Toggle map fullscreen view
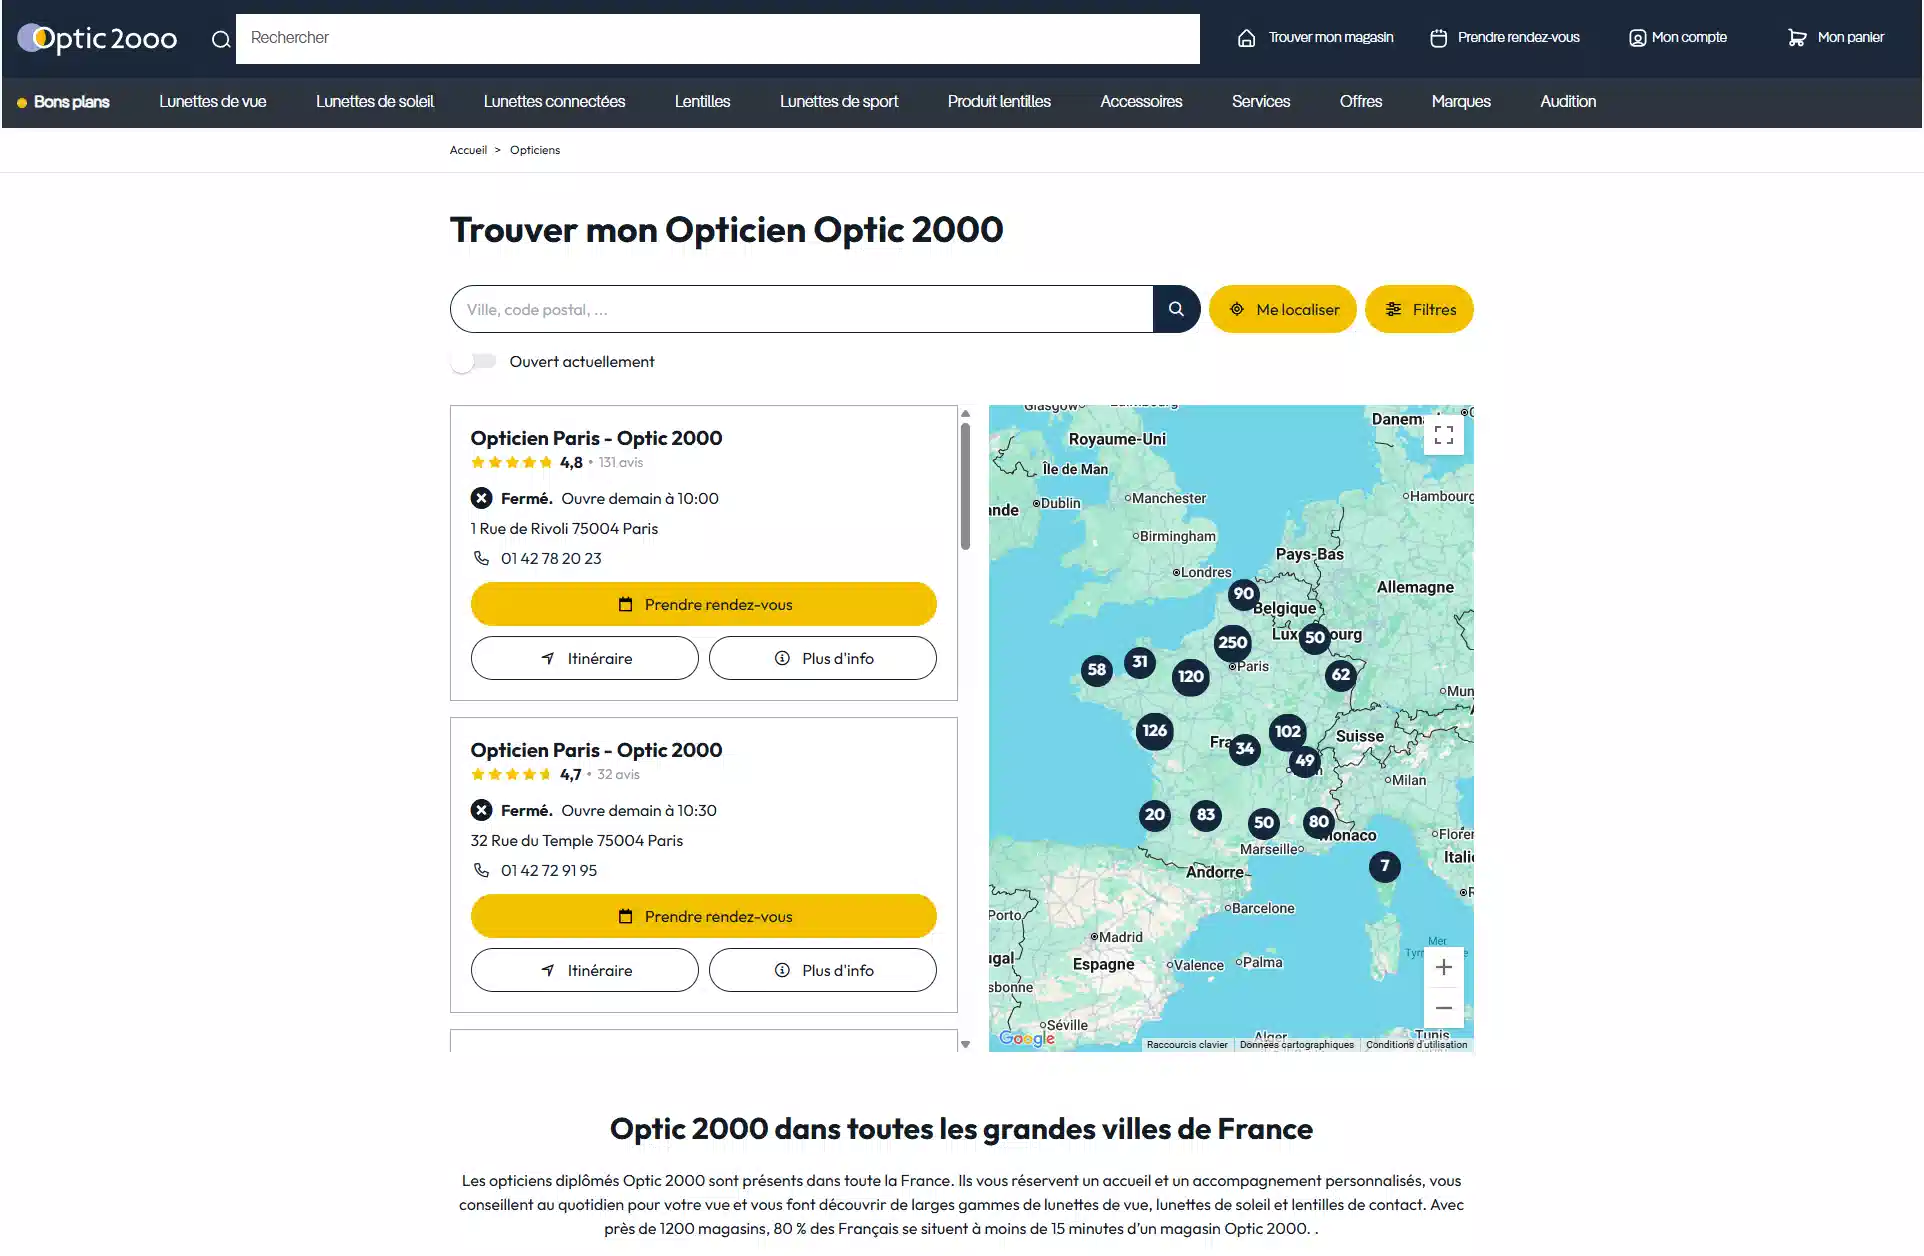Screen dimensions: 1924x1256 point(1443,435)
